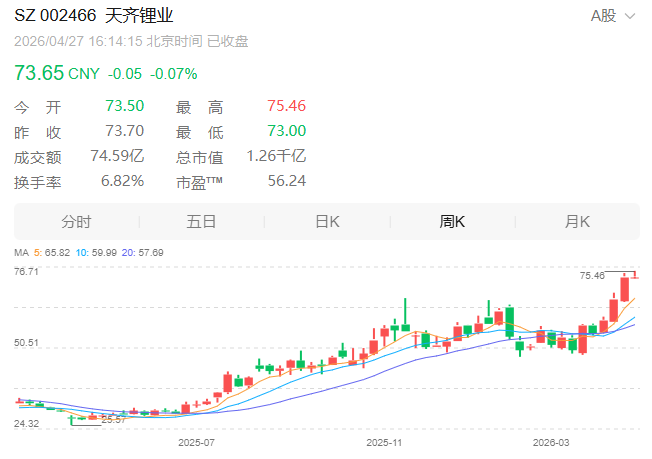This screenshot has width=652, height=459.
Task: Click the 最高 value 75.46 in stats
Action: (x=286, y=106)
